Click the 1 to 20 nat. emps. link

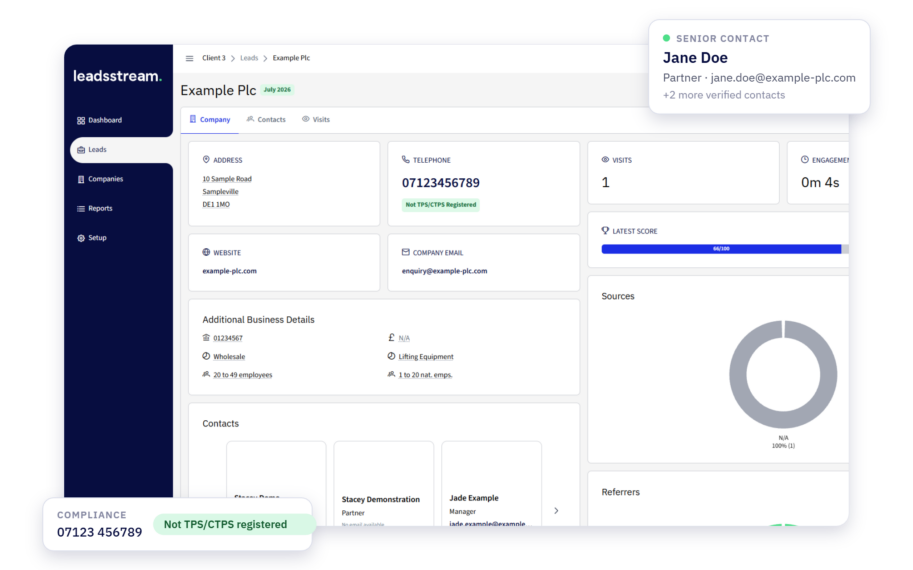(425, 375)
